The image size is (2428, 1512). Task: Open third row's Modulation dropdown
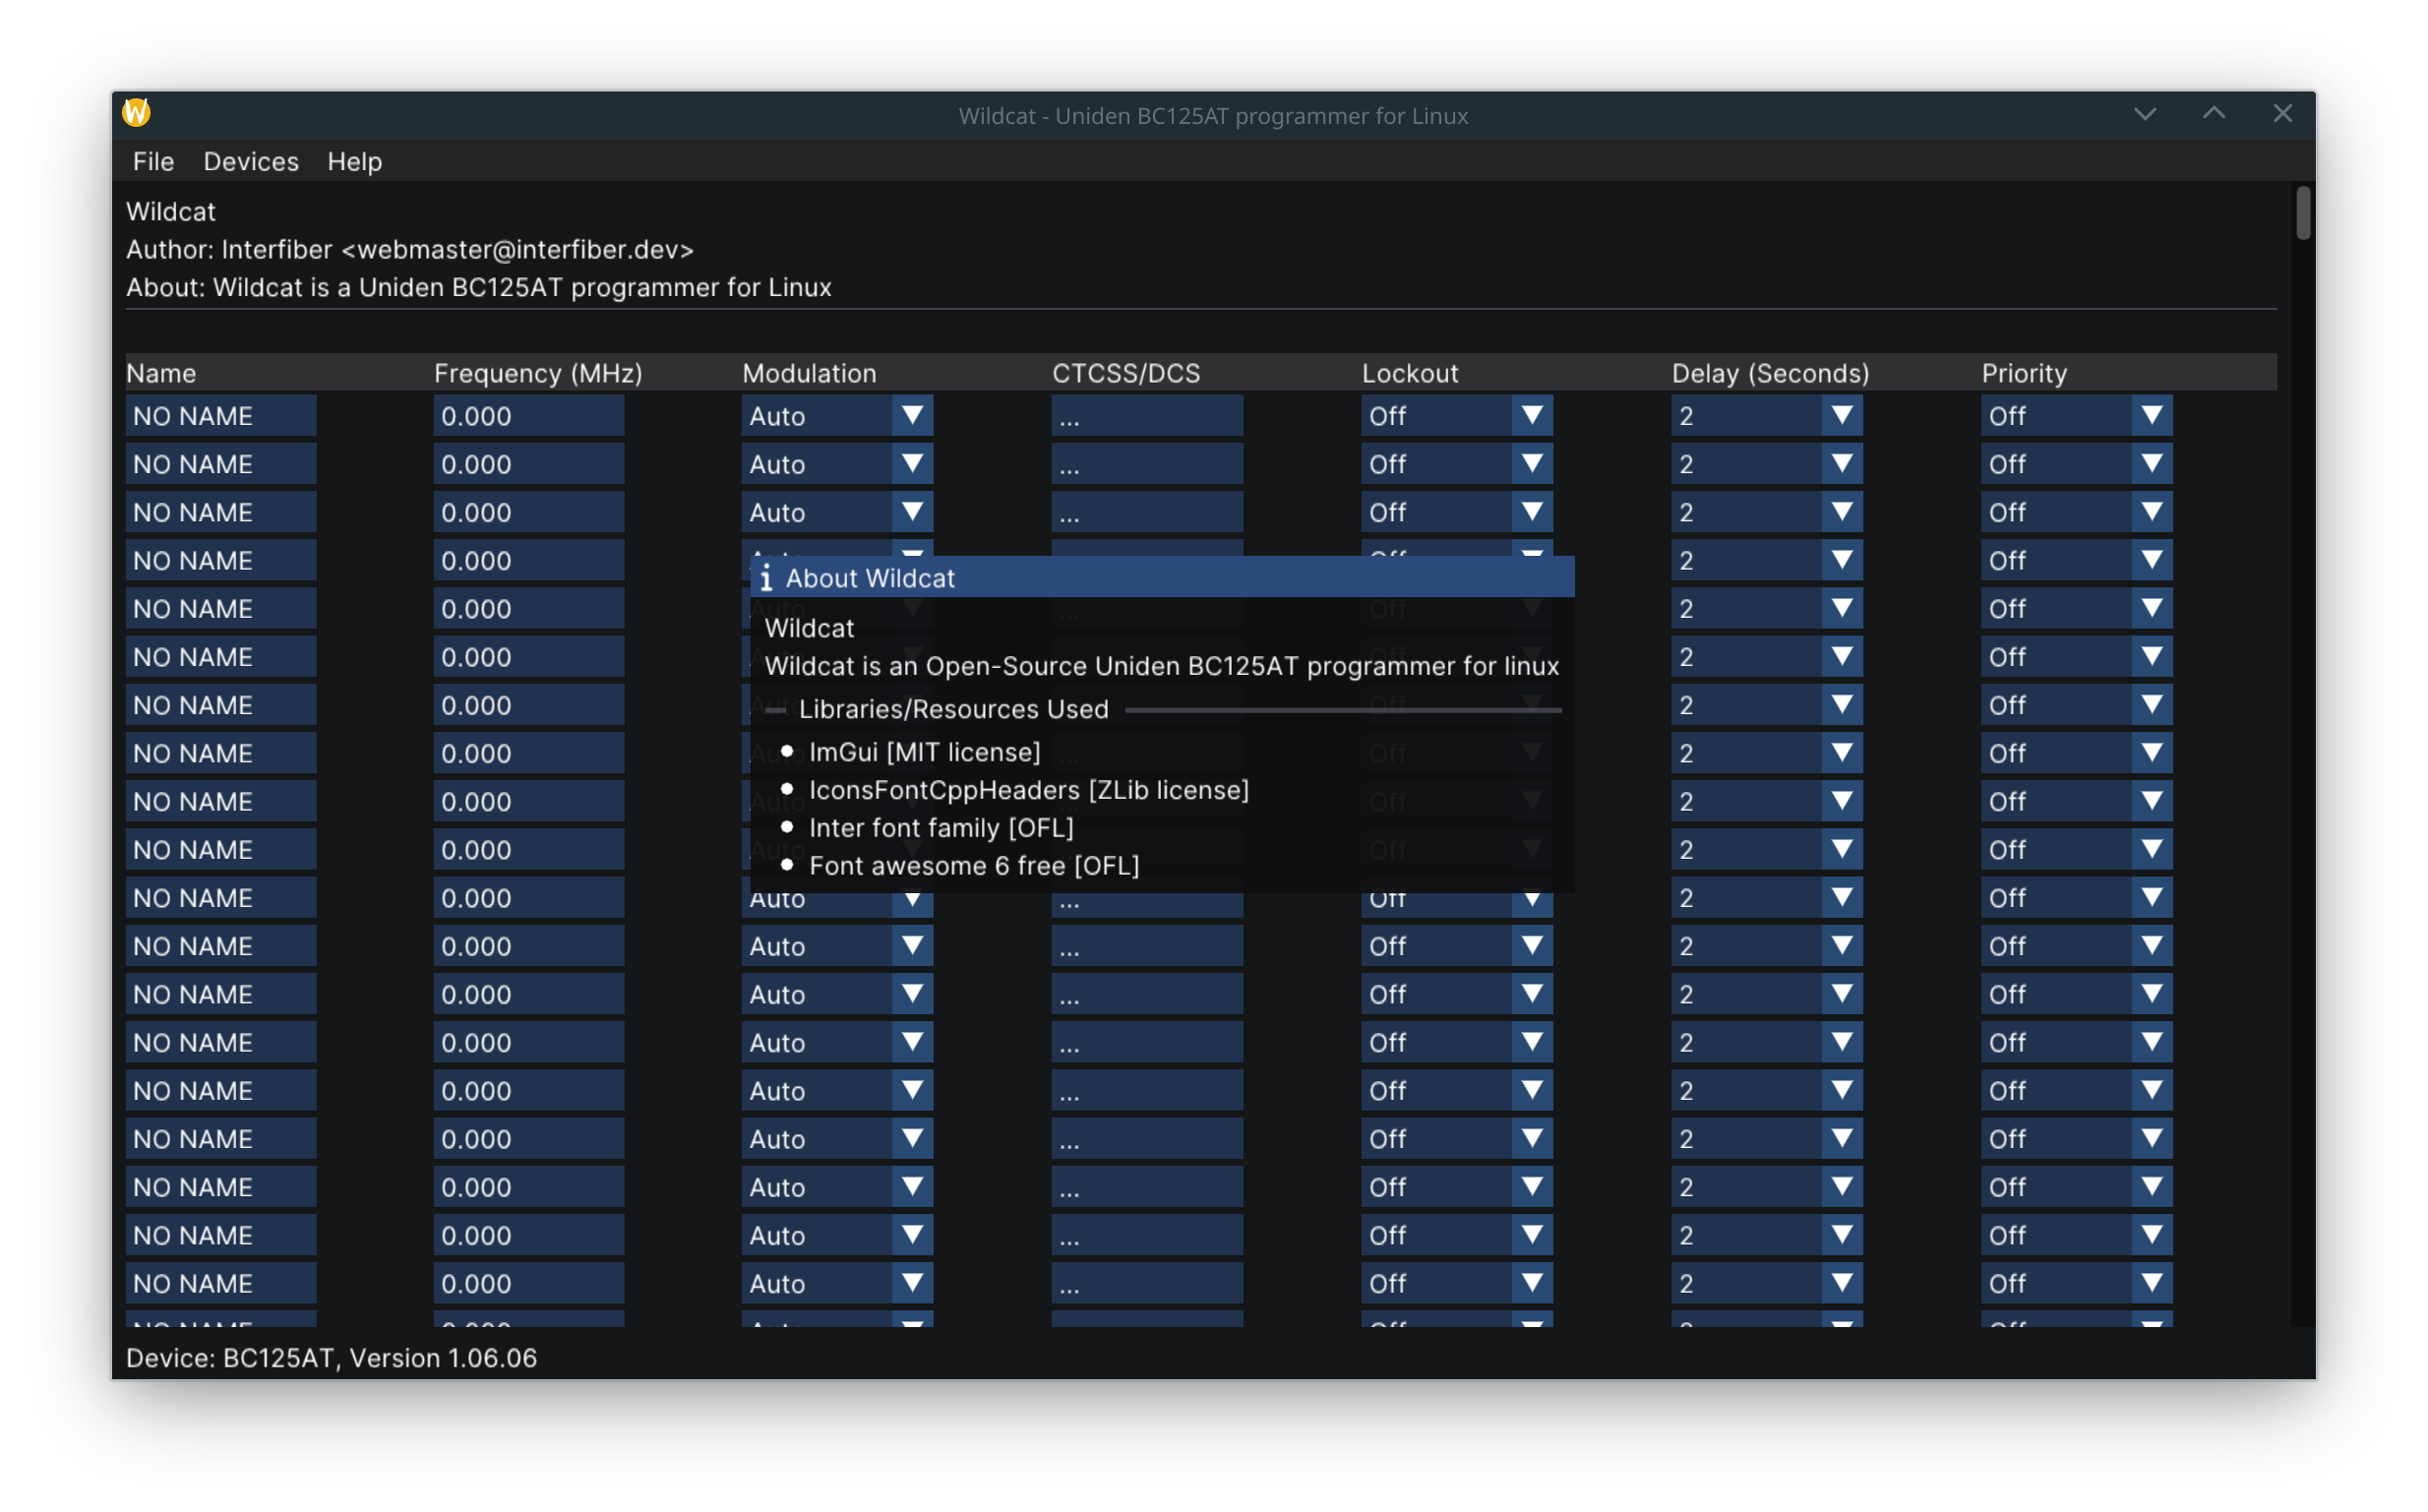837,512
